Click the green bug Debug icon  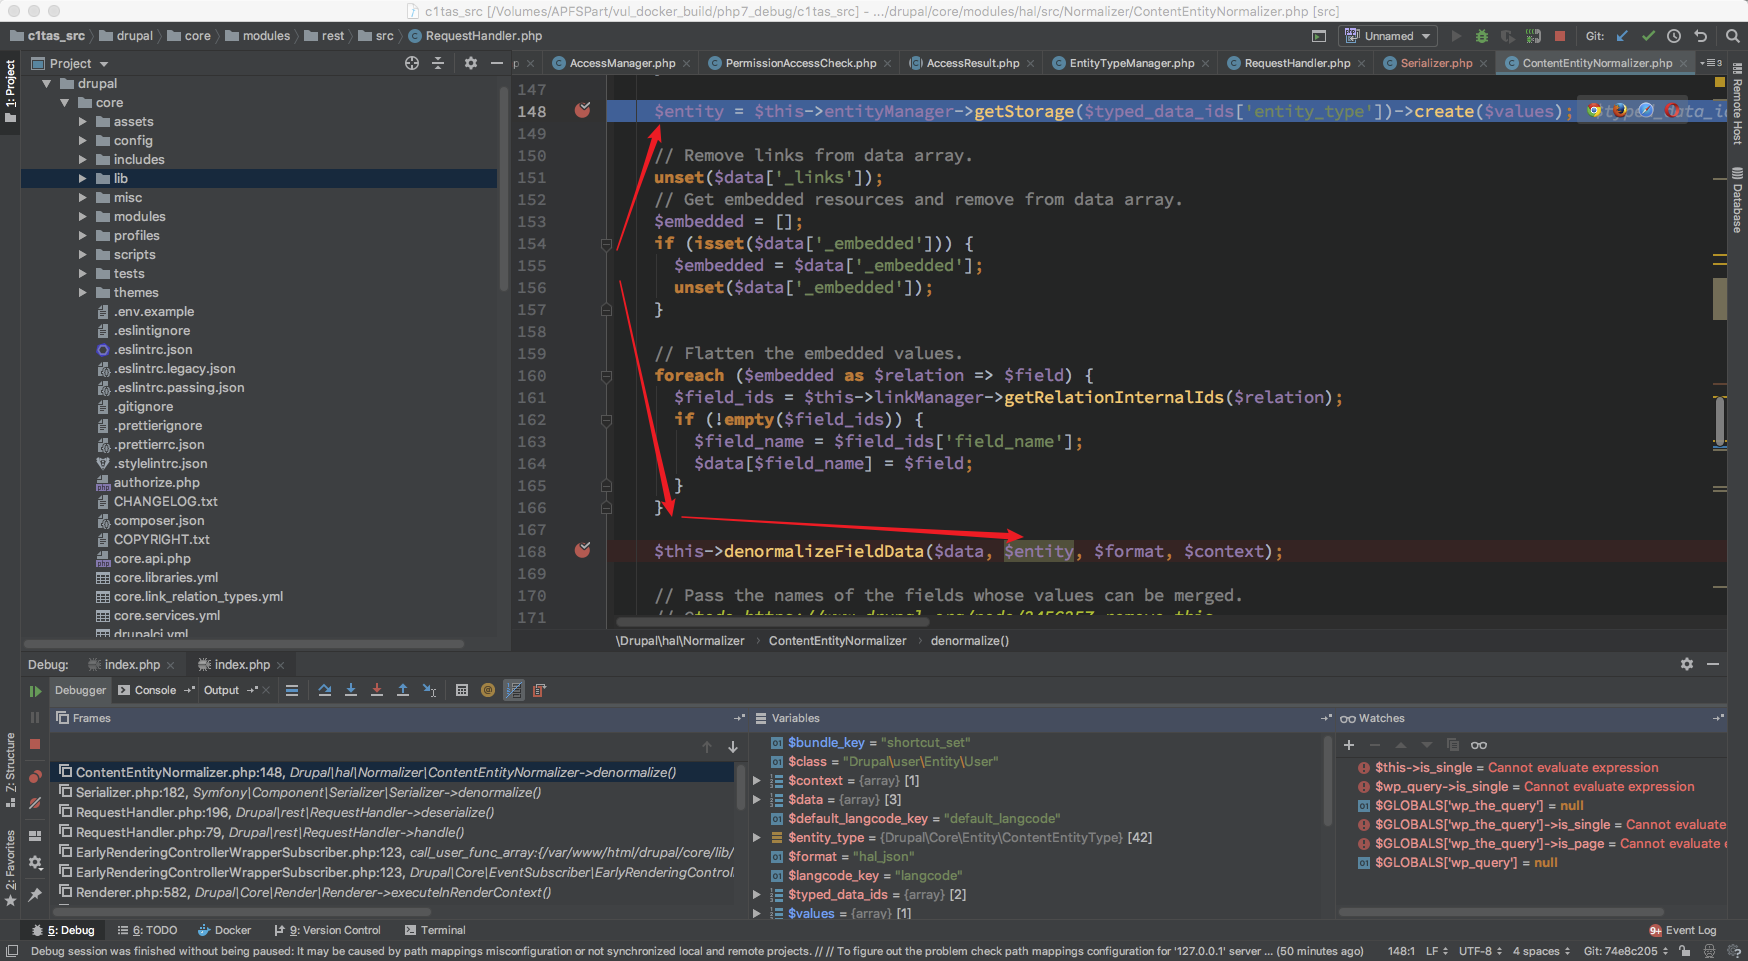pos(1482,36)
